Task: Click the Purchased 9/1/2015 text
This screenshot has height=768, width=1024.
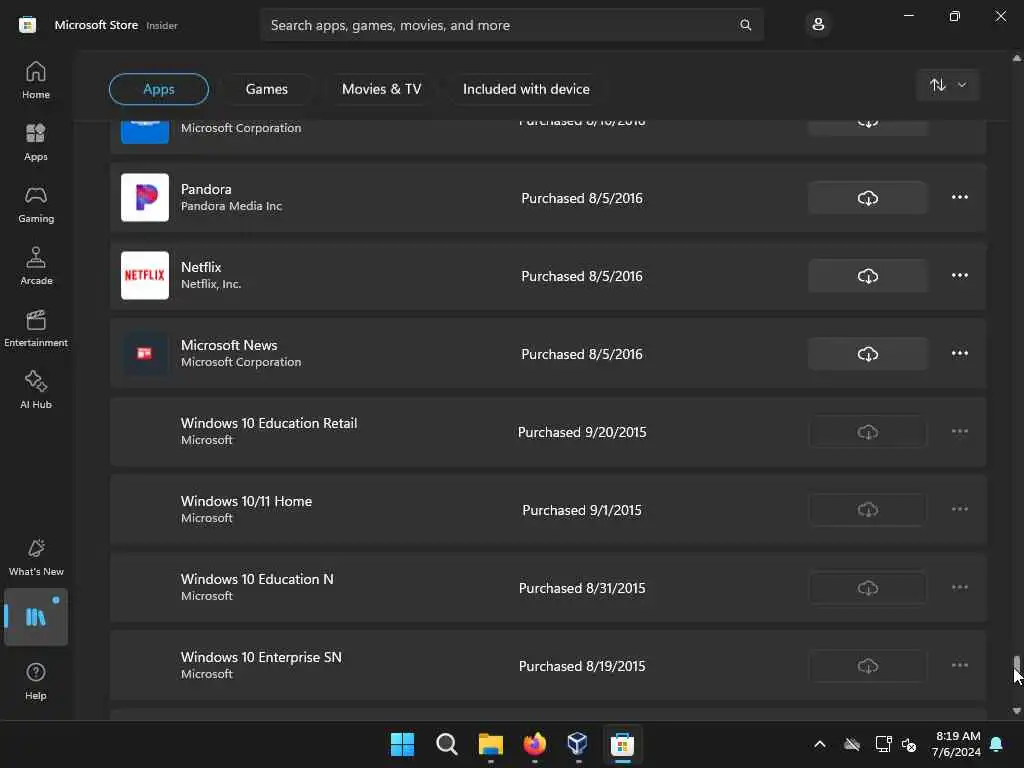Action: (582, 510)
